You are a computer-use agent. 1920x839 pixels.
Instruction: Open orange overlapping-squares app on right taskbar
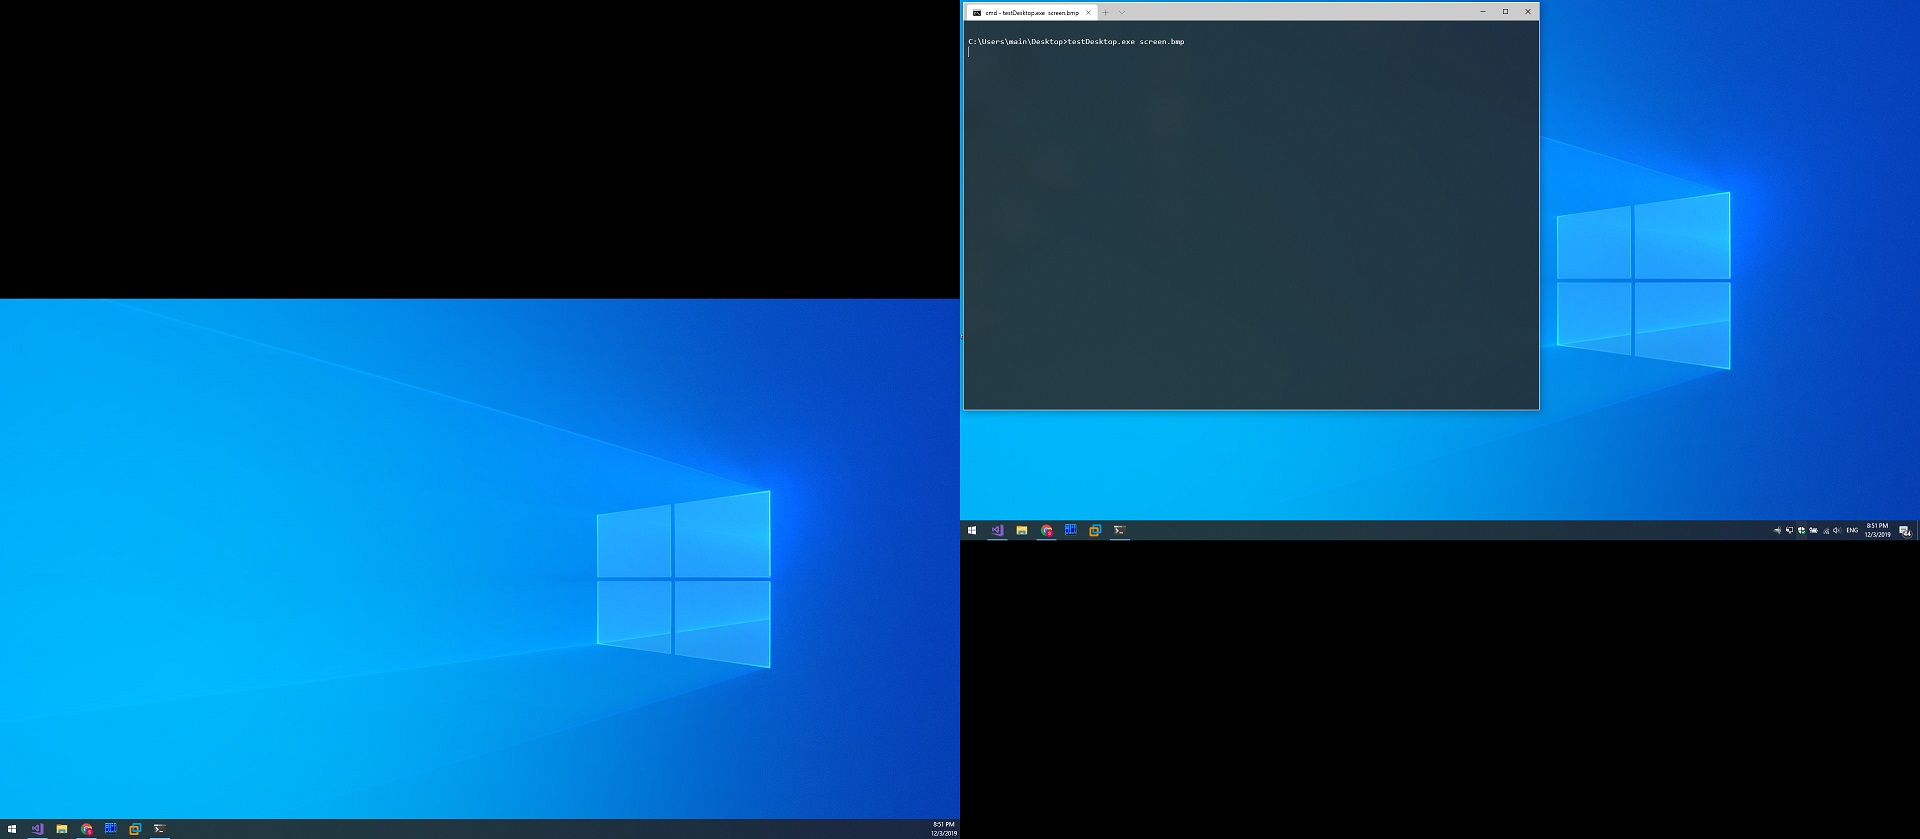[1095, 531]
